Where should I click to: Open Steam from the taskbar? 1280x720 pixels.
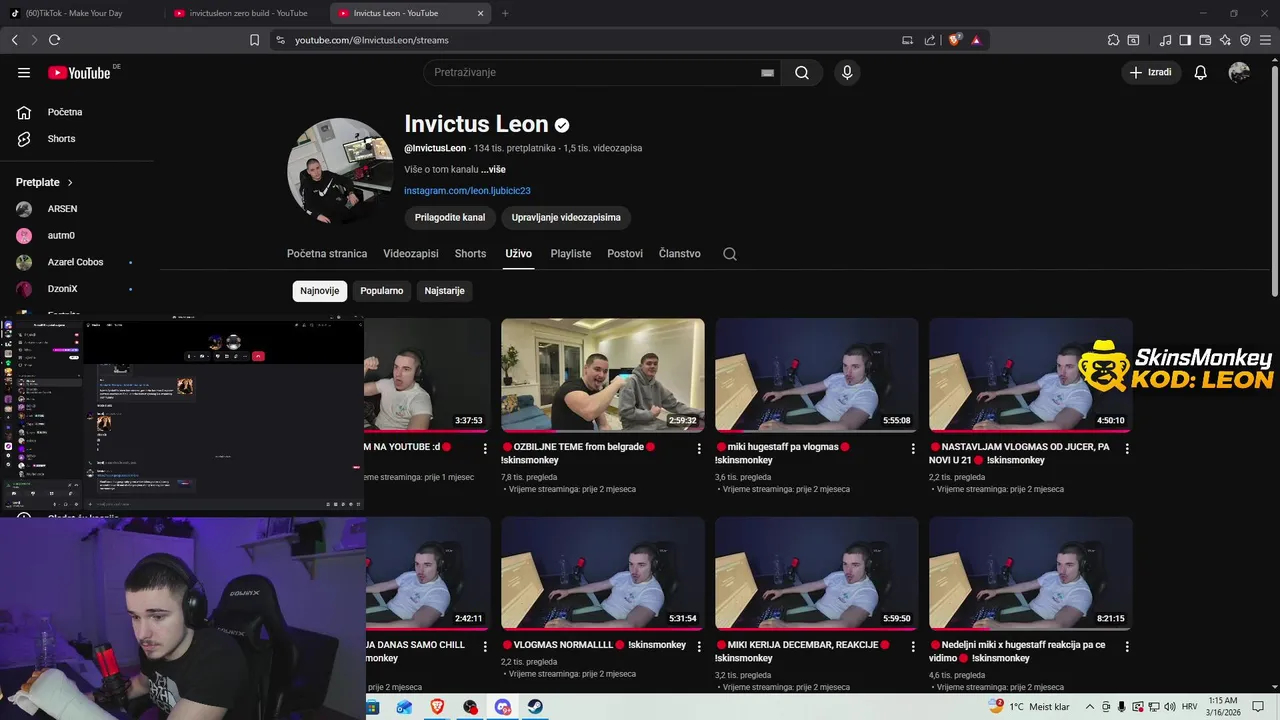[535, 707]
